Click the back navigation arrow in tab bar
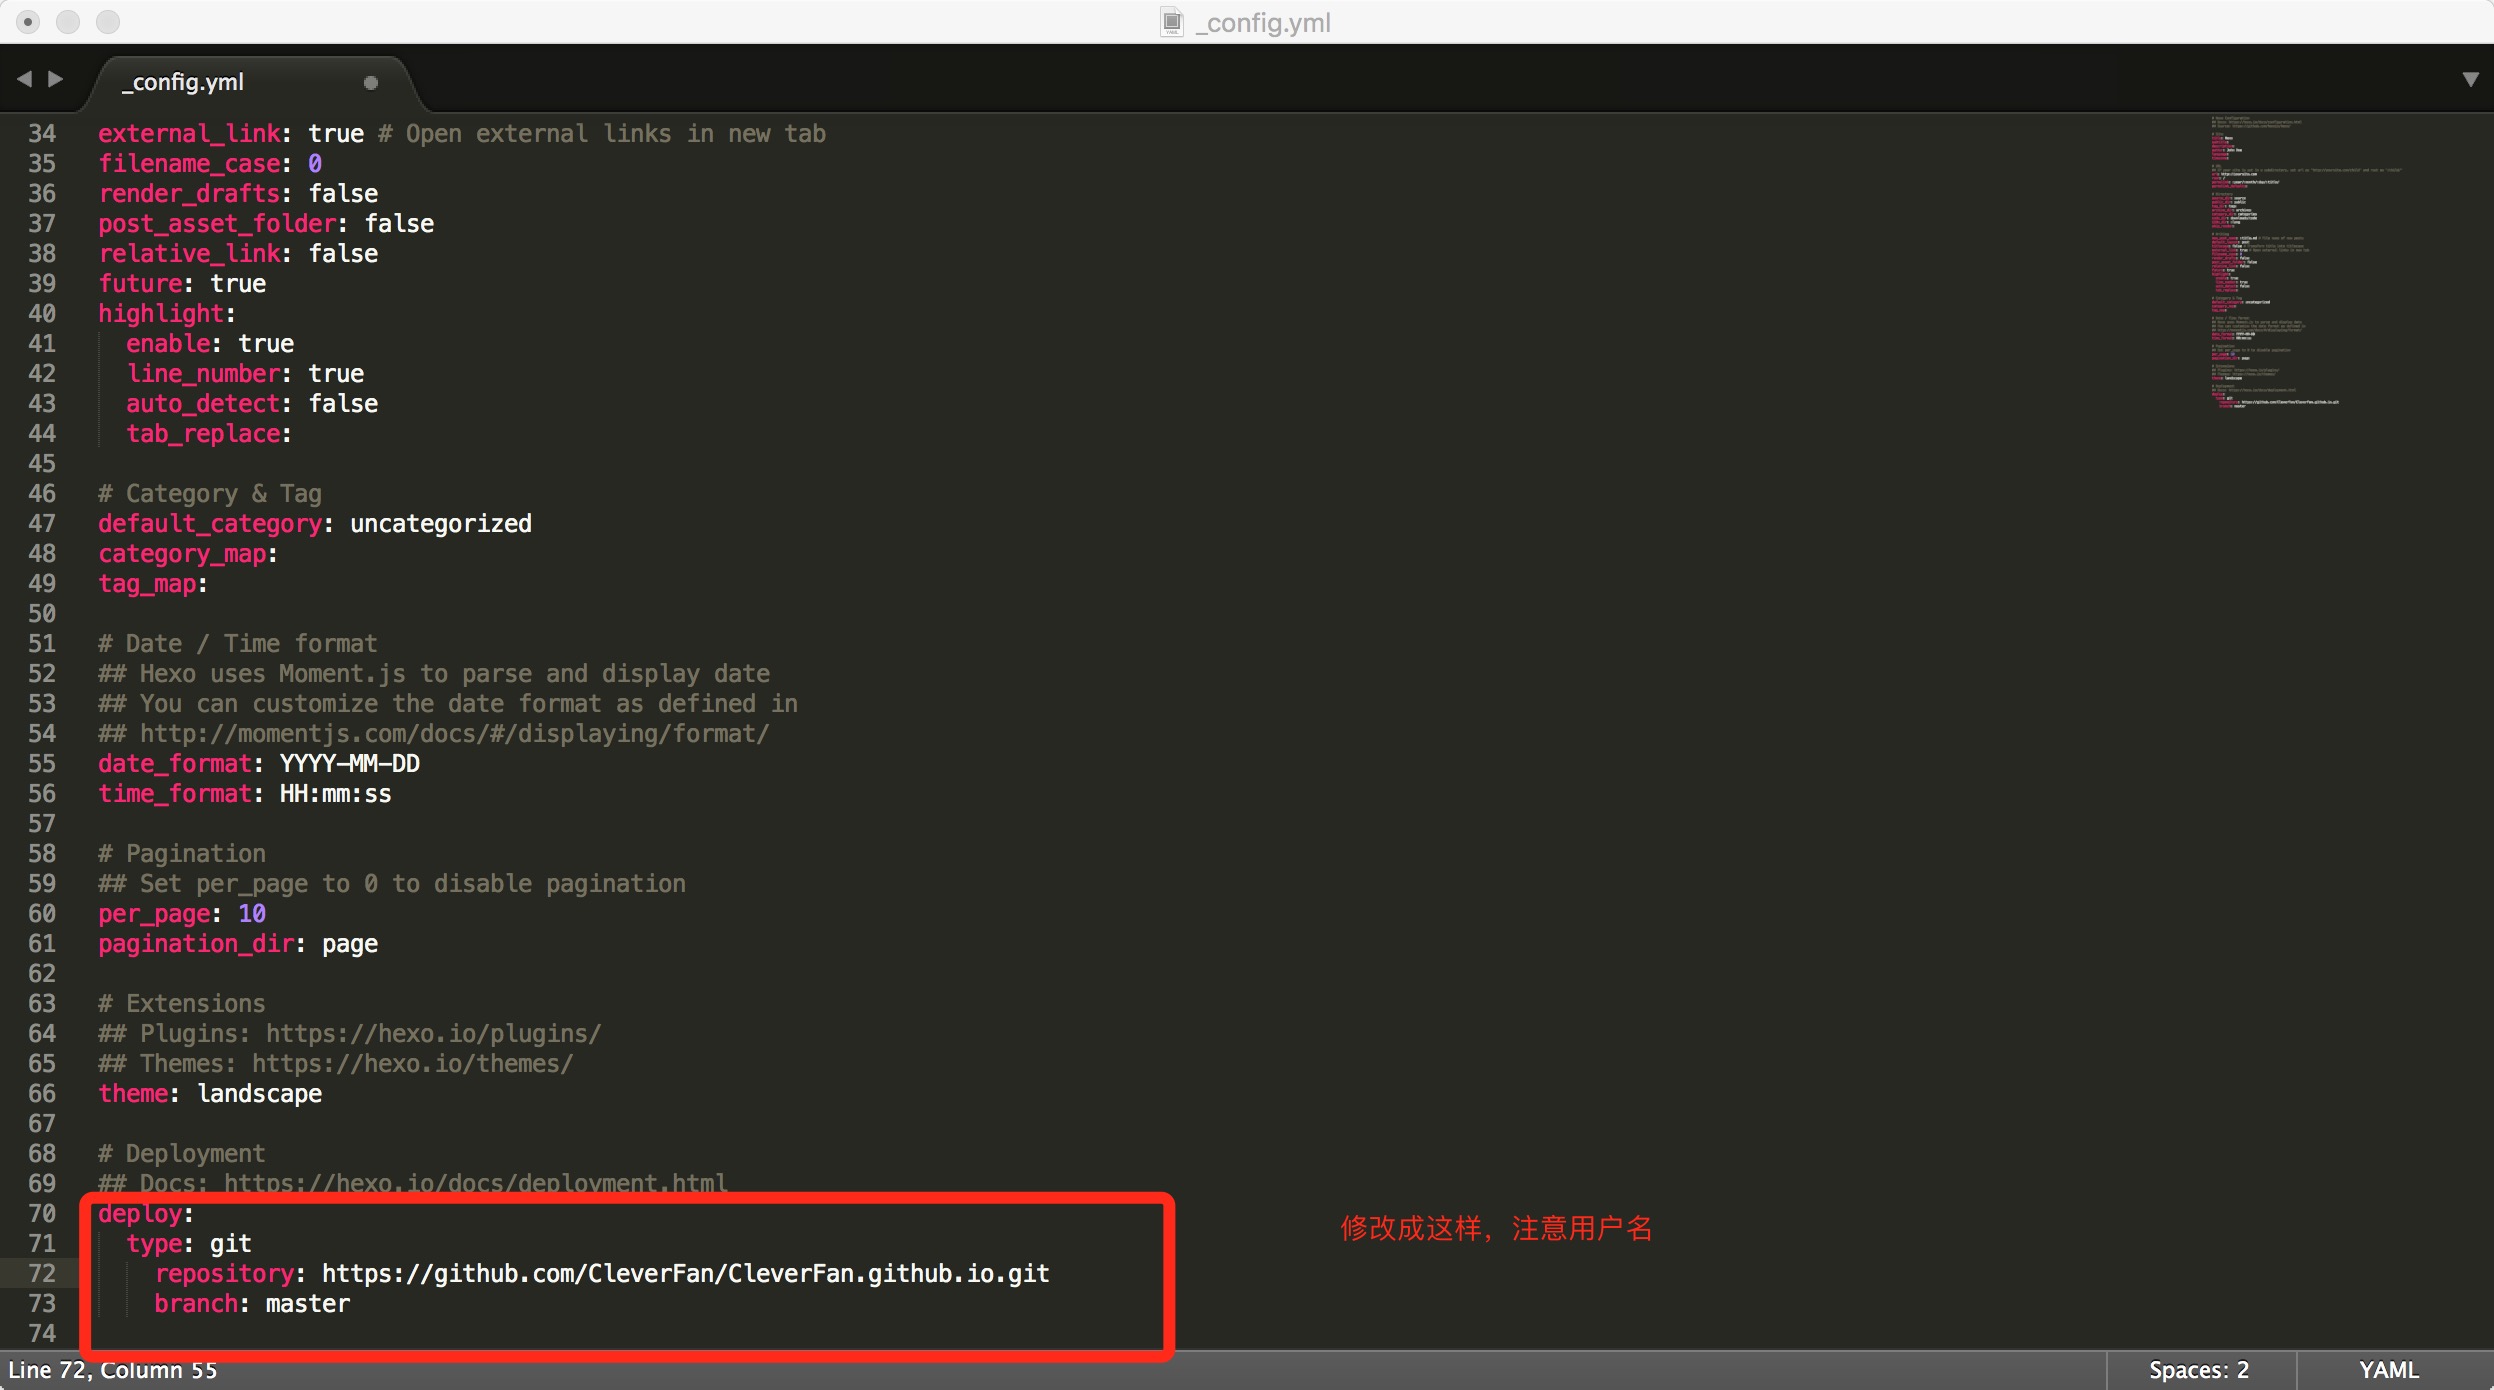Screen dimensions: 2494x1390 [24, 79]
